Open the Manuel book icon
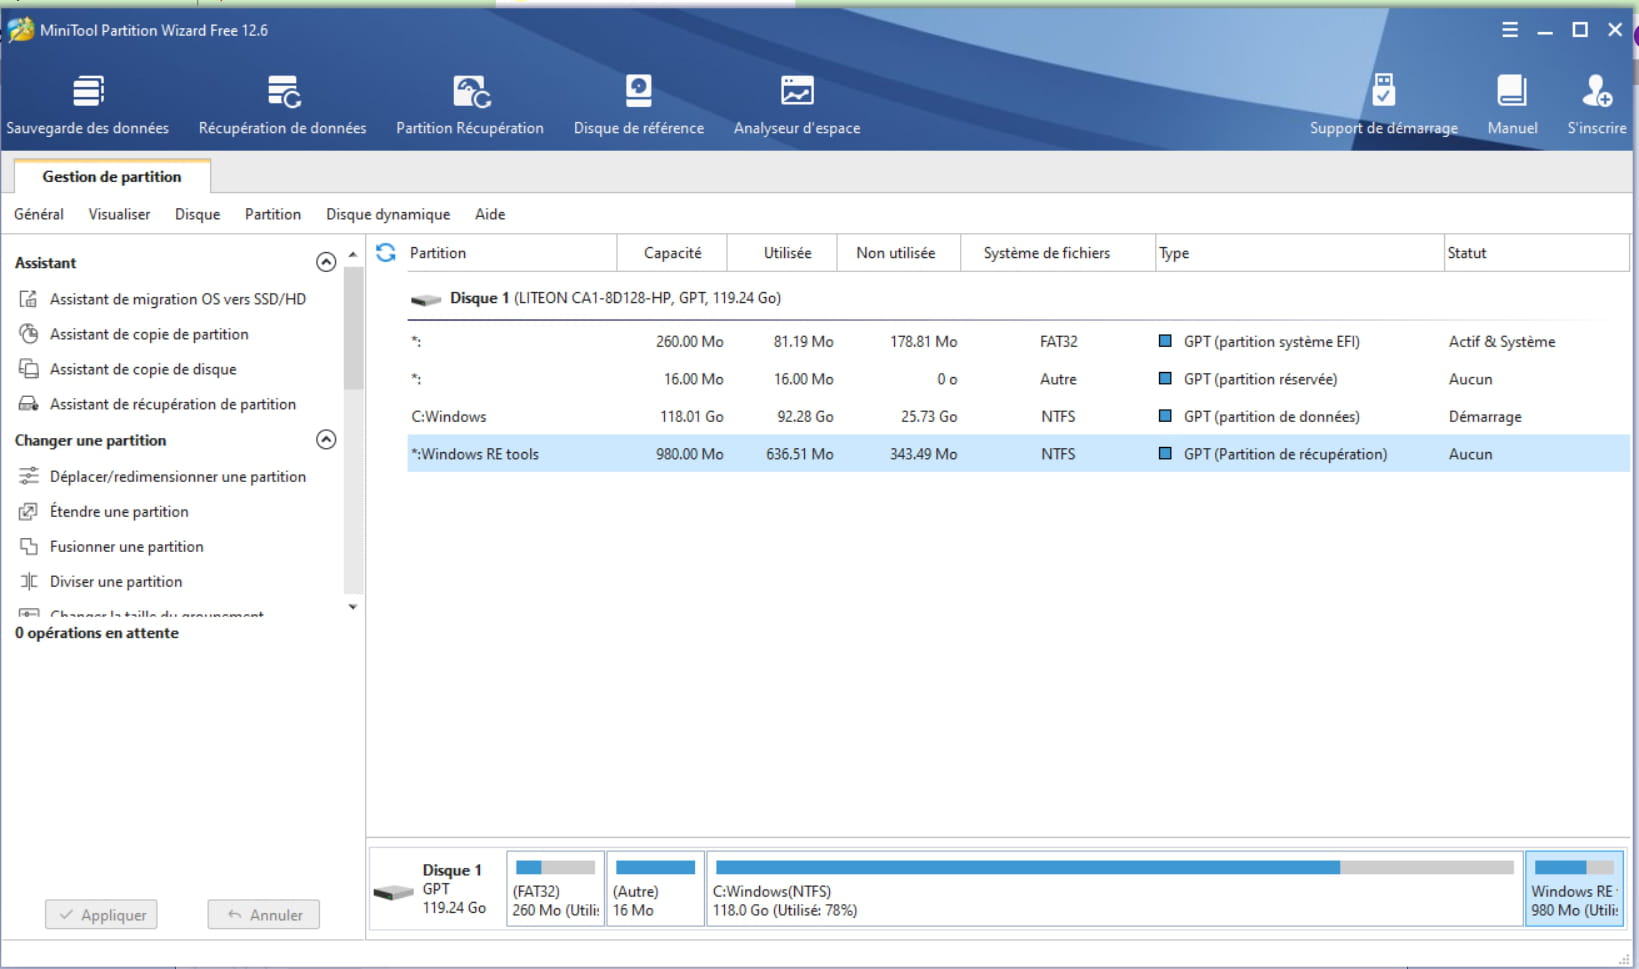1639x969 pixels. pos(1512,91)
